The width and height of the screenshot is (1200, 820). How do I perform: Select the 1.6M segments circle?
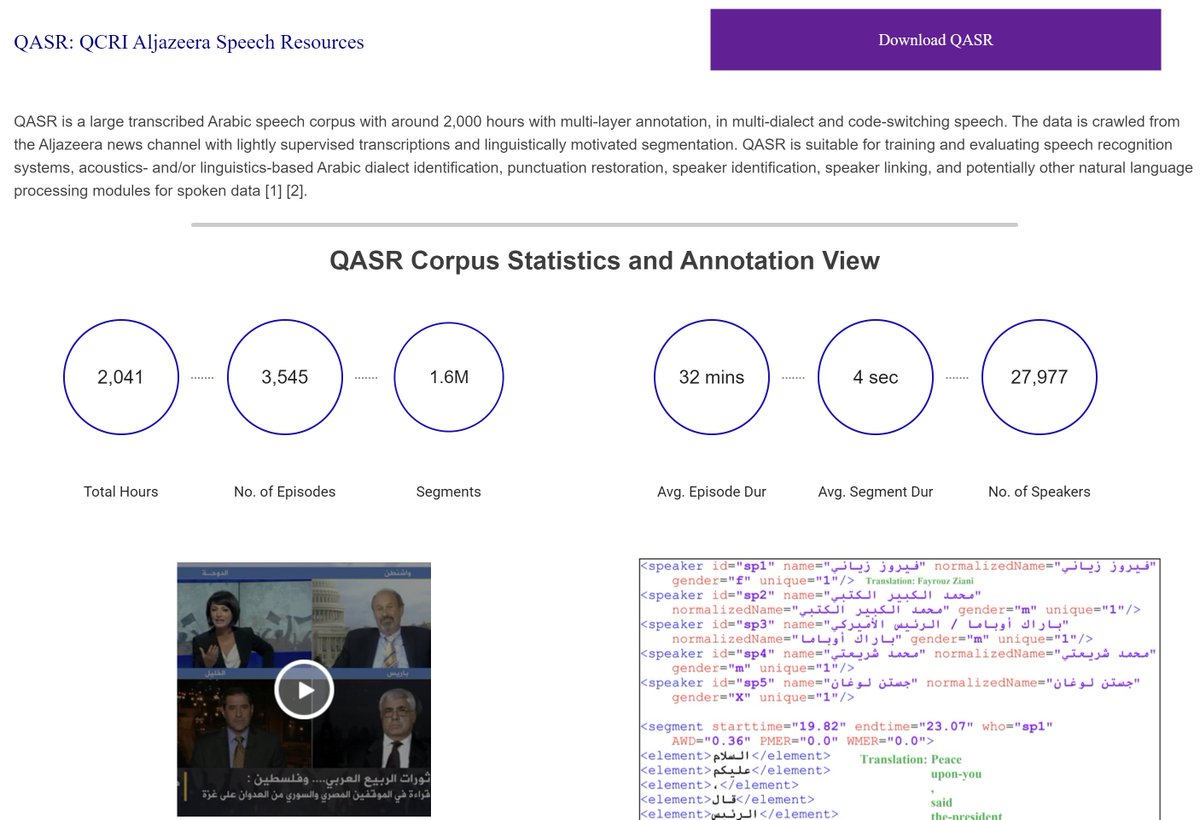[x=449, y=377]
